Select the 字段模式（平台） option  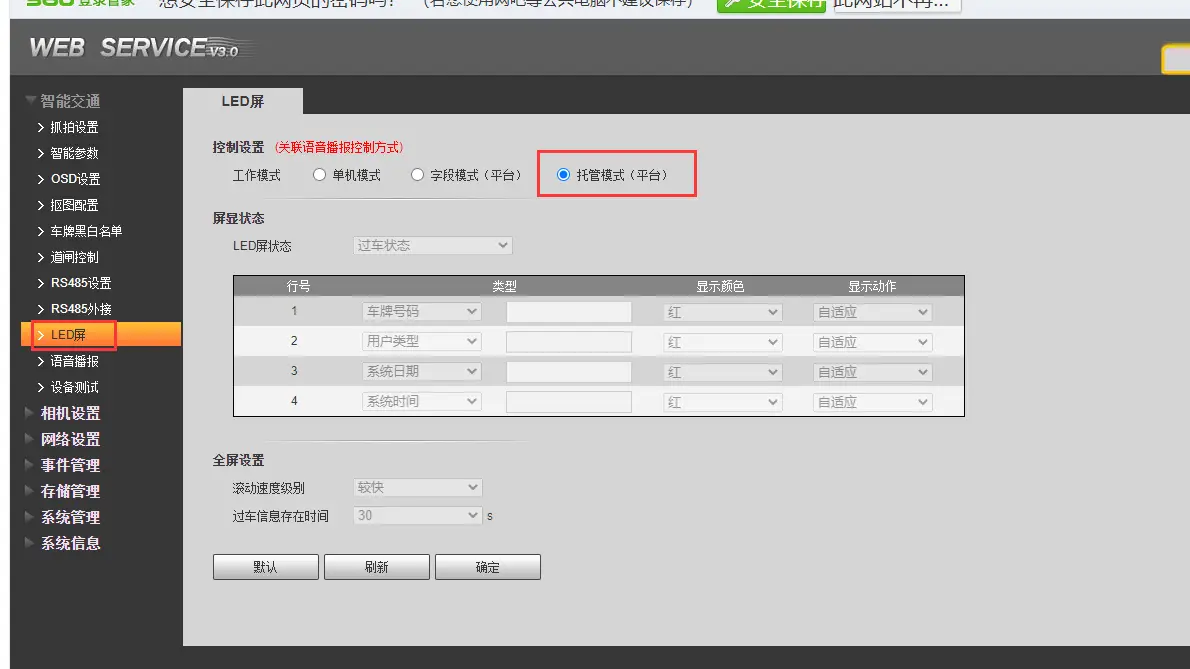(x=416, y=172)
